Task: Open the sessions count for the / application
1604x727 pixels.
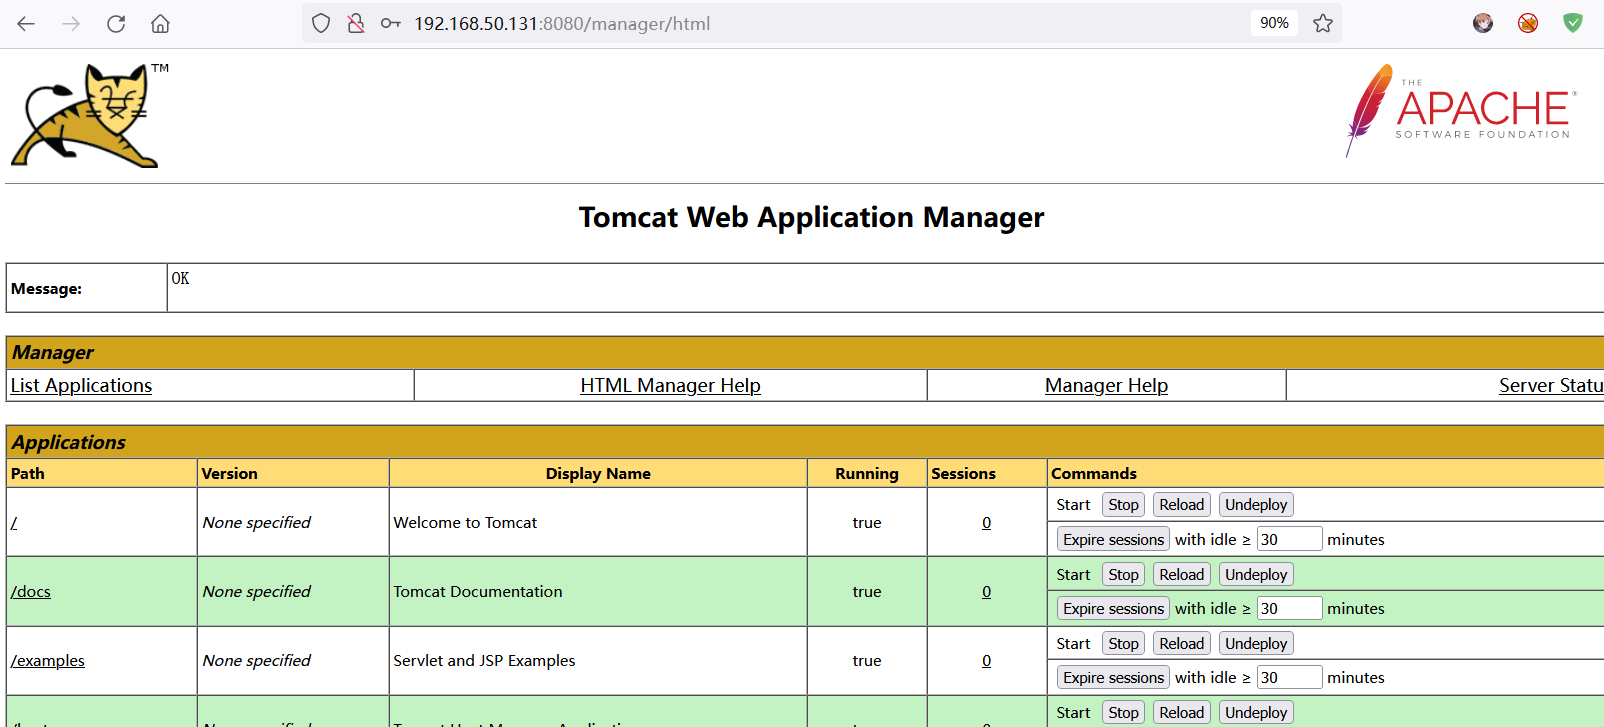Action: point(987,522)
